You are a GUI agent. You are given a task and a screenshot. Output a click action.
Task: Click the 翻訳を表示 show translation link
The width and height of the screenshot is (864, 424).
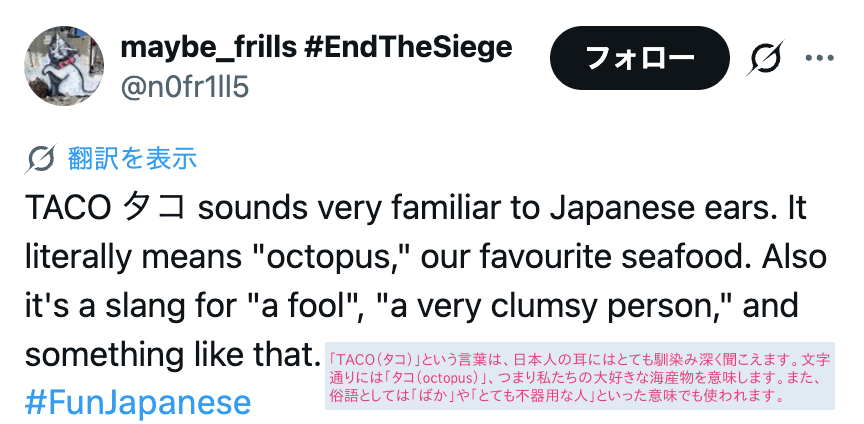click(132, 158)
